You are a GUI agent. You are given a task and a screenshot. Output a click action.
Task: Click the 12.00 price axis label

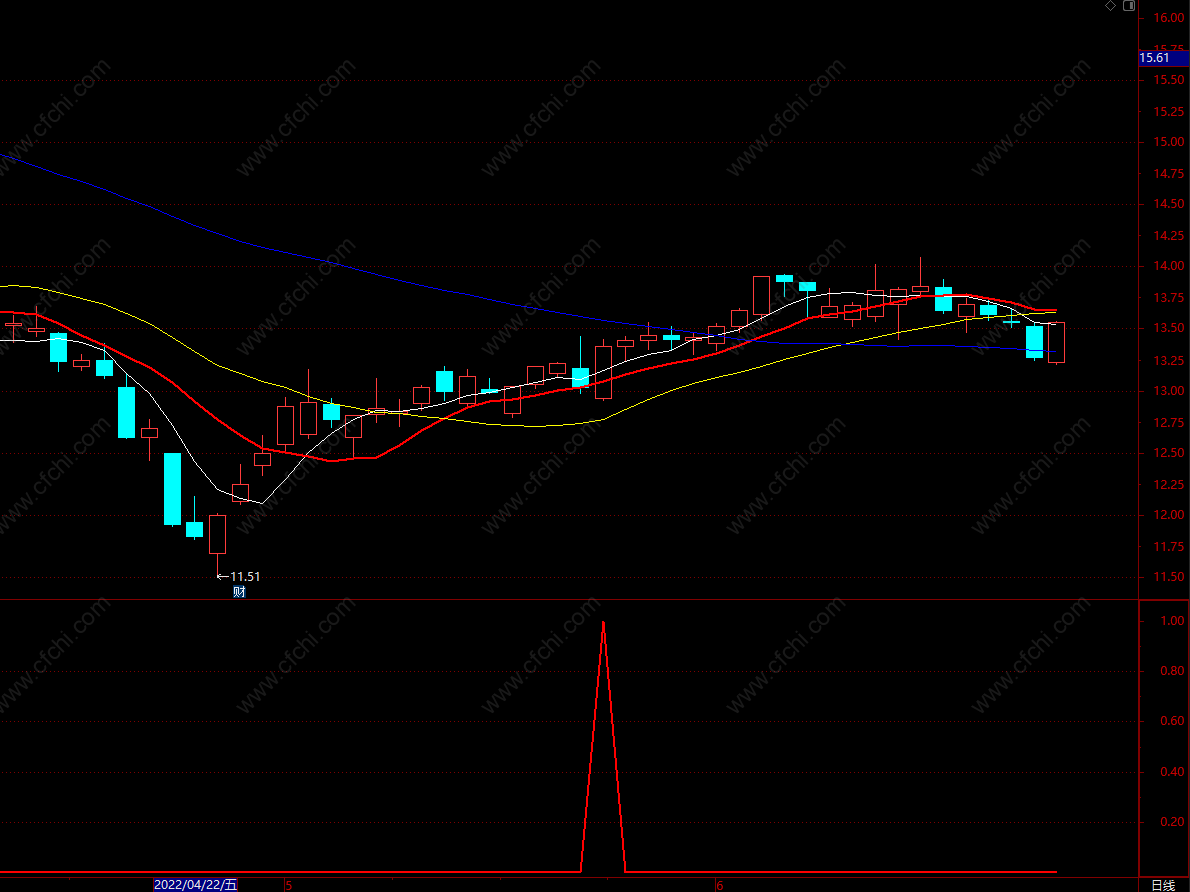coord(1168,515)
